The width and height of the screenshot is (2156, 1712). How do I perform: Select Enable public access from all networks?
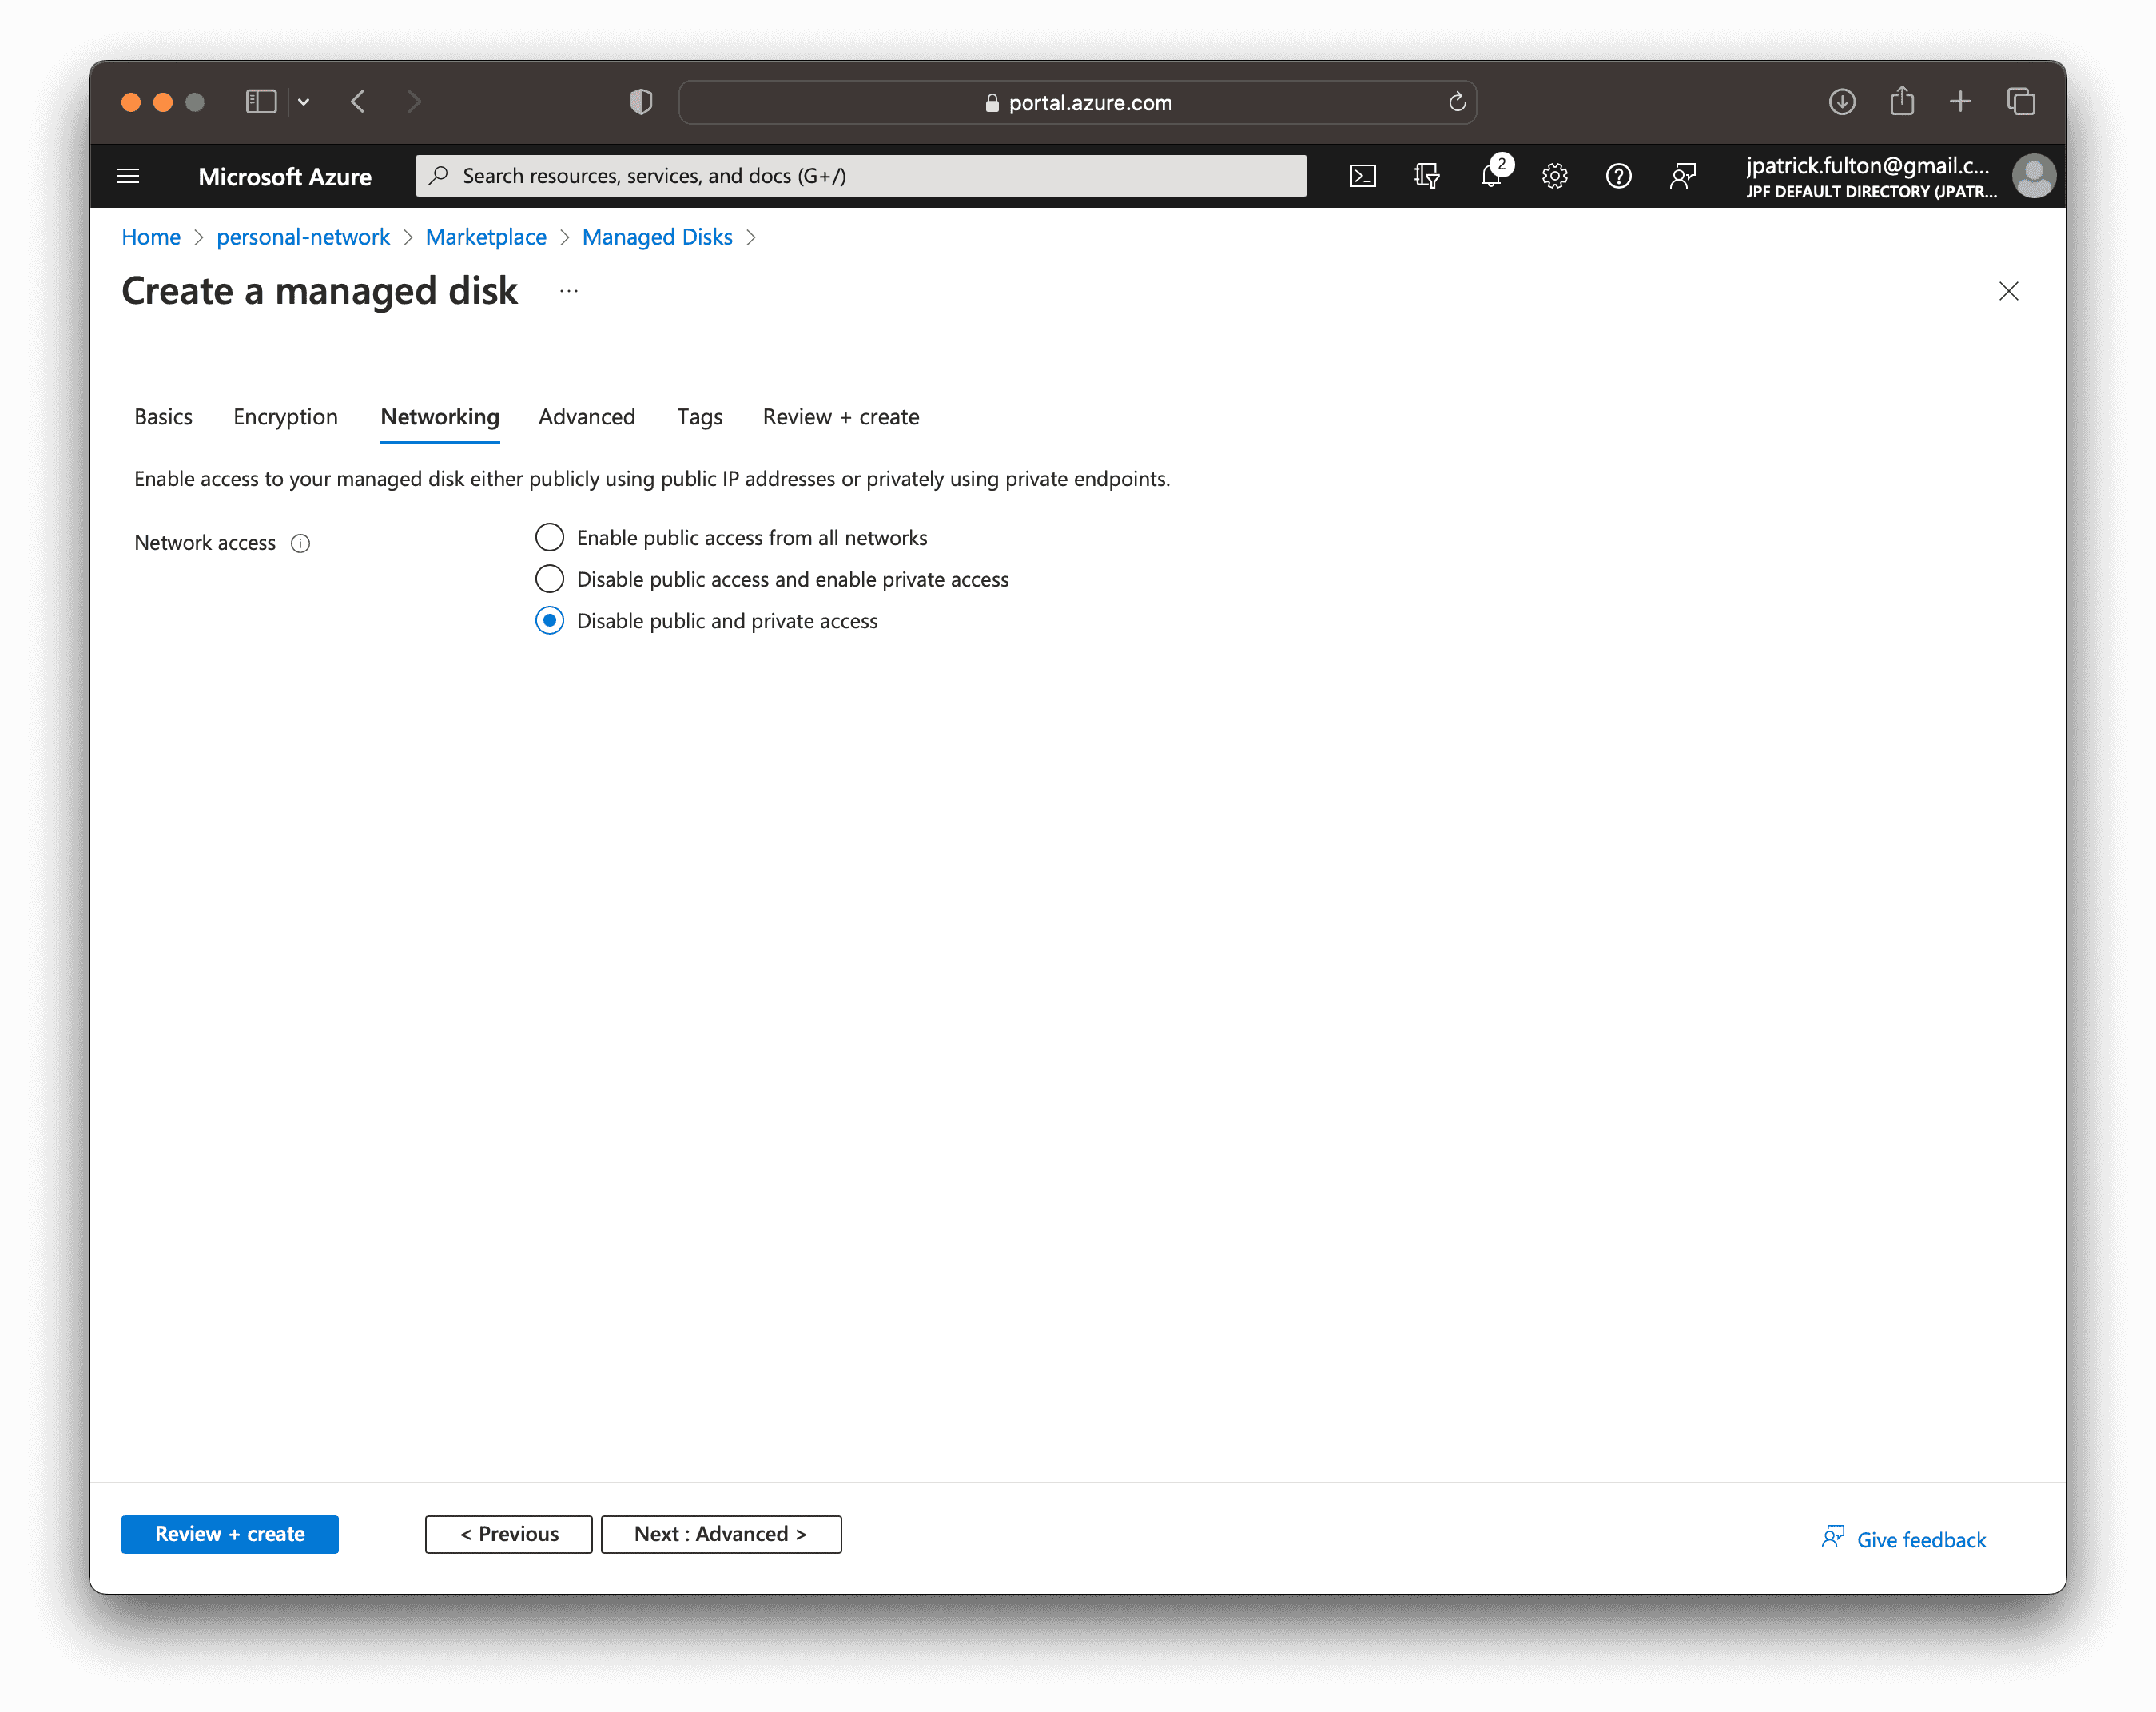(549, 538)
